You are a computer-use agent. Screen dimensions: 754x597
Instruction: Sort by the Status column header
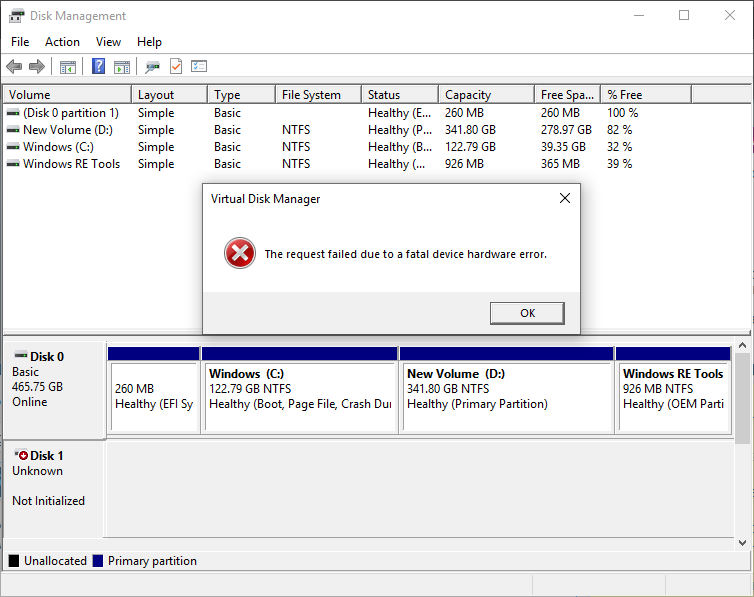[x=400, y=95]
